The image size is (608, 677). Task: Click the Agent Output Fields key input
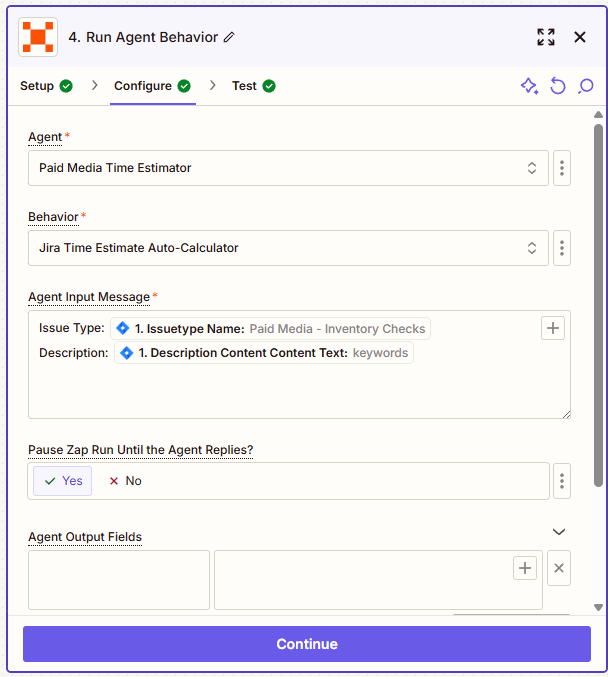119,580
